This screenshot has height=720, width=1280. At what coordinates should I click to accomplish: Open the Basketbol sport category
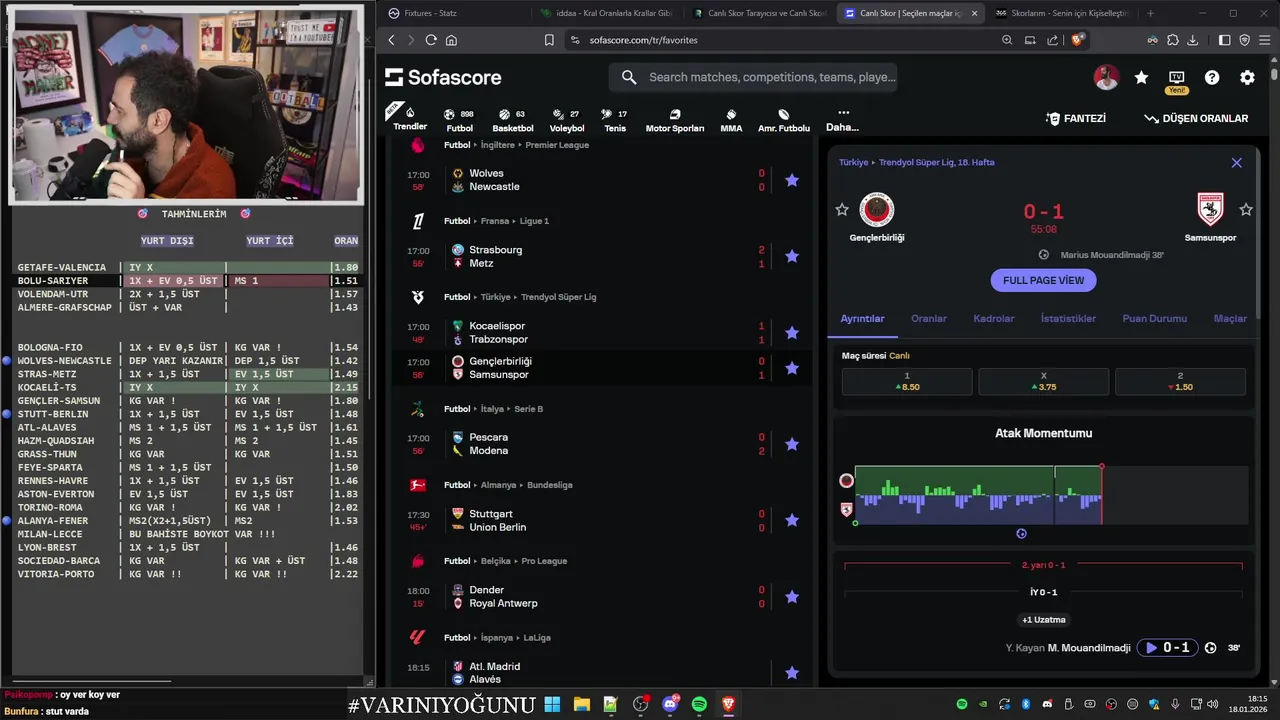[512, 120]
